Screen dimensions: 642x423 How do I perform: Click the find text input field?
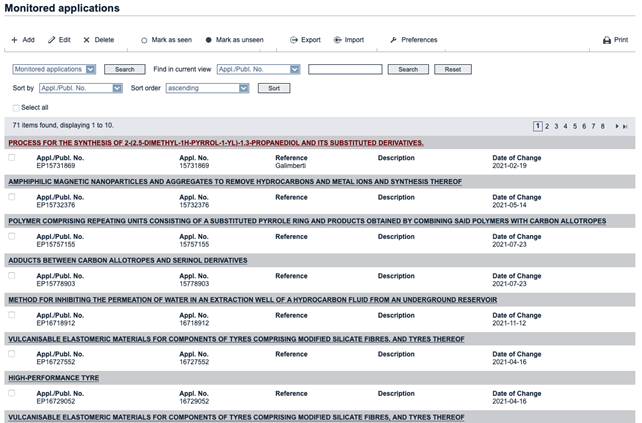pos(345,69)
